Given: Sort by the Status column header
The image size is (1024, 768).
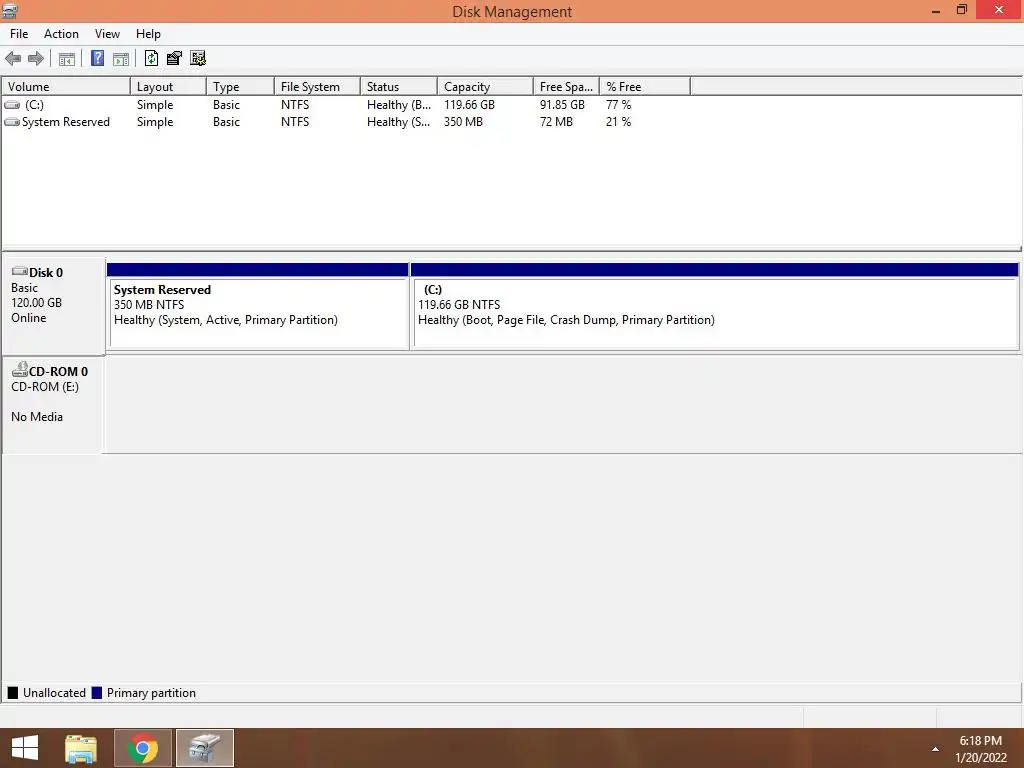Looking at the screenshot, I should (398, 86).
